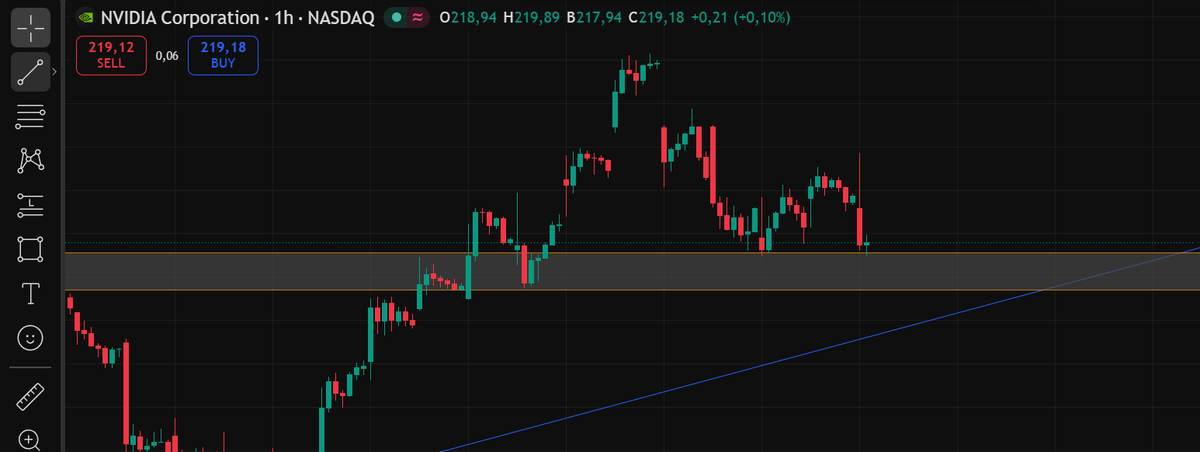1200x452 pixels.
Task: Click the NVIDIA logo icon
Action: (86, 16)
